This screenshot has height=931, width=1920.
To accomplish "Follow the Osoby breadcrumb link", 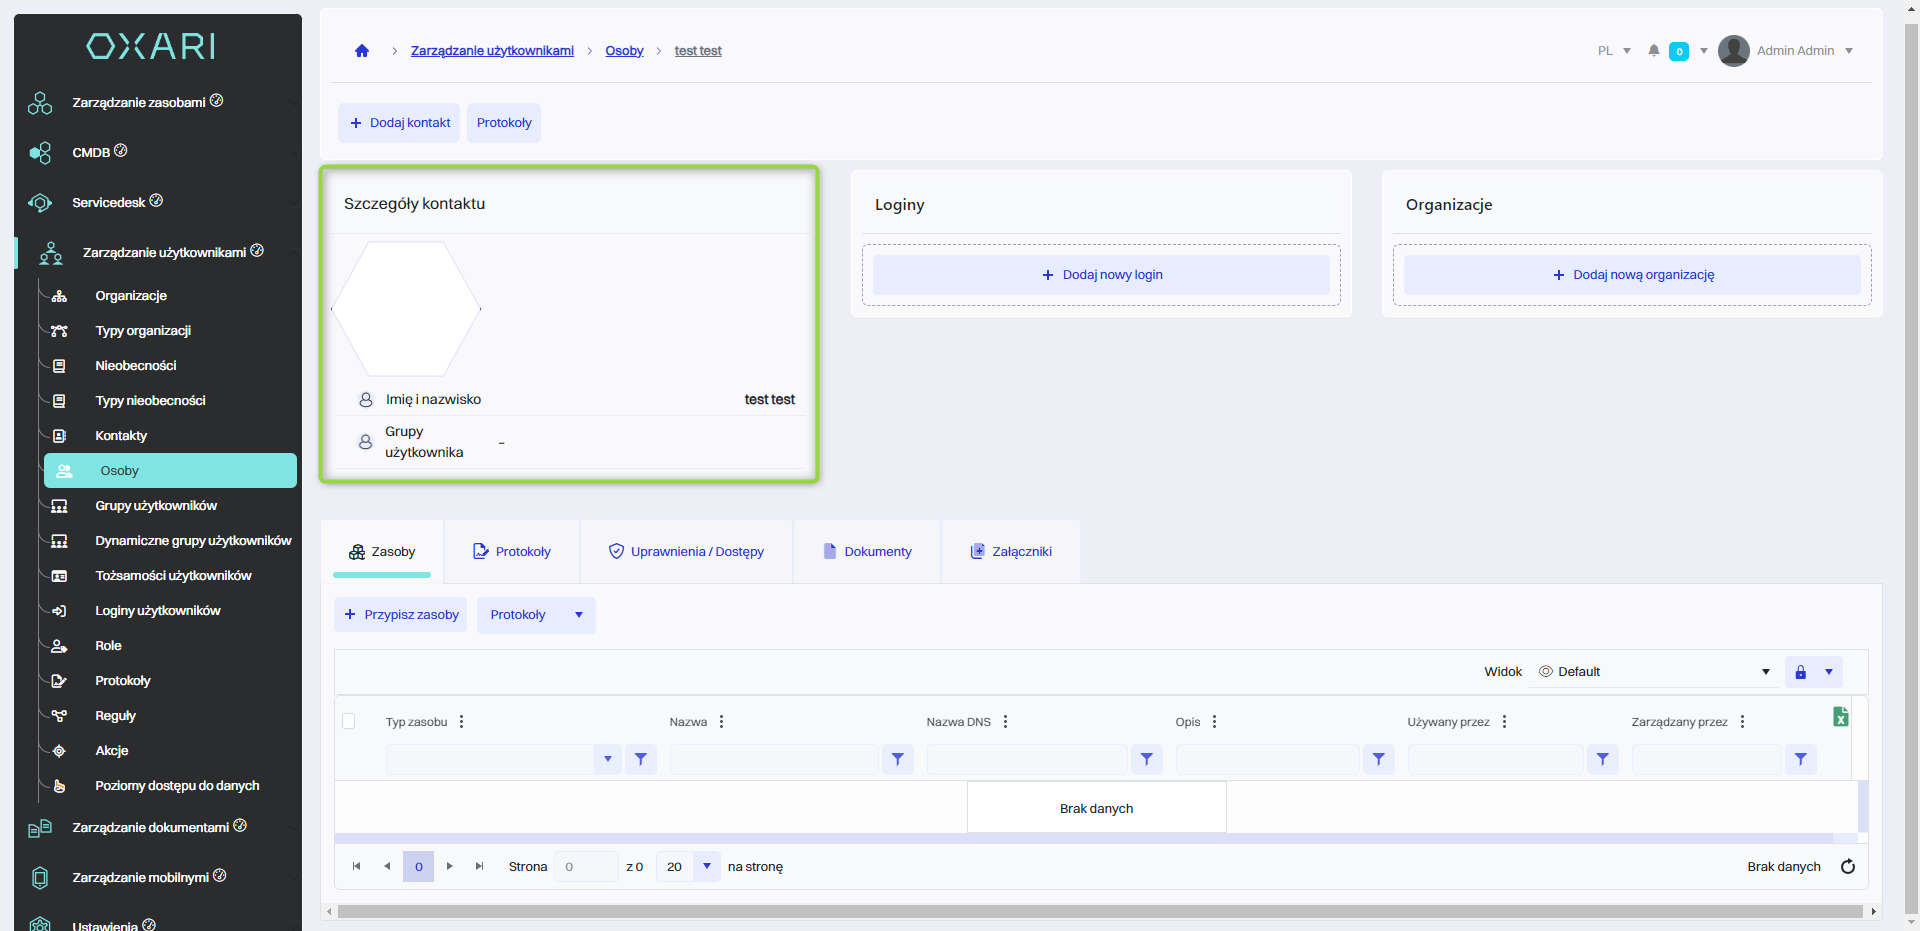I will coord(624,51).
